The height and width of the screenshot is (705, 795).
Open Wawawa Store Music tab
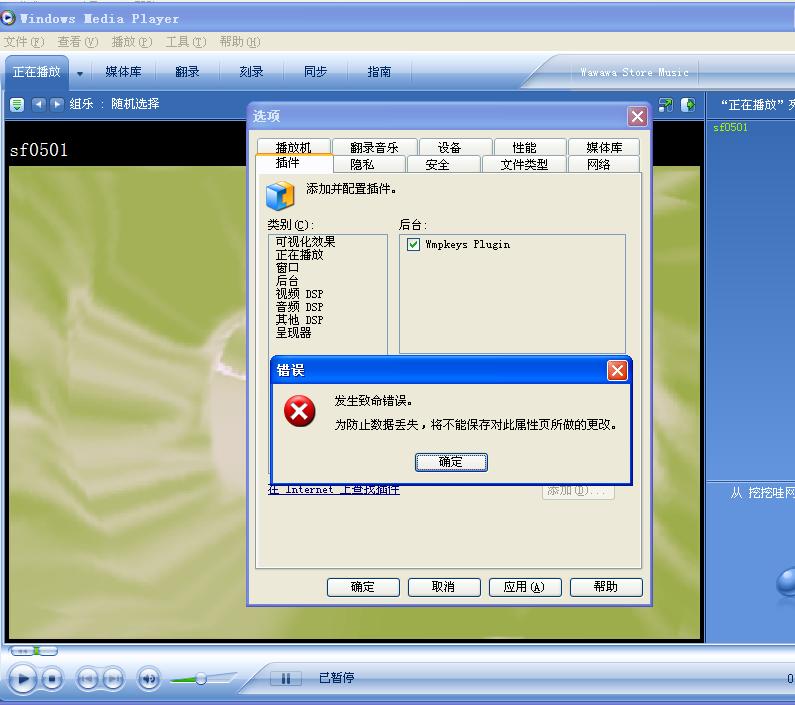(634, 73)
